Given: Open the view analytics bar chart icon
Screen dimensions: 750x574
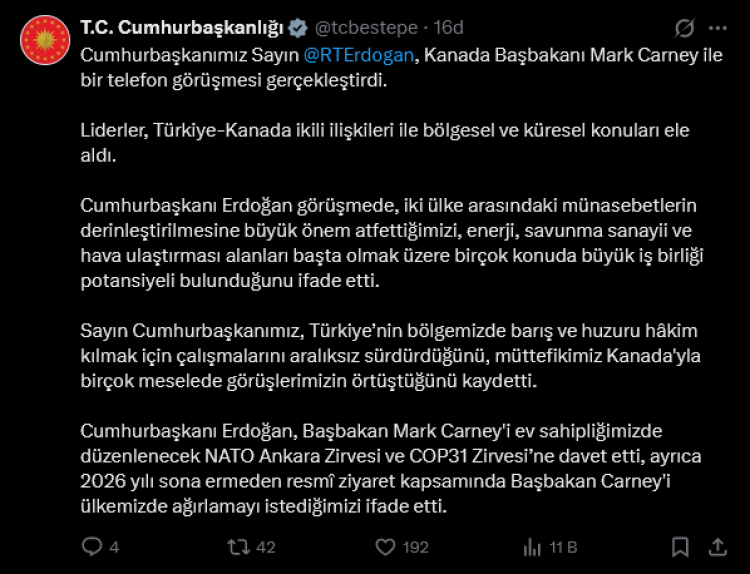Looking at the screenshot, I should 532,547.
